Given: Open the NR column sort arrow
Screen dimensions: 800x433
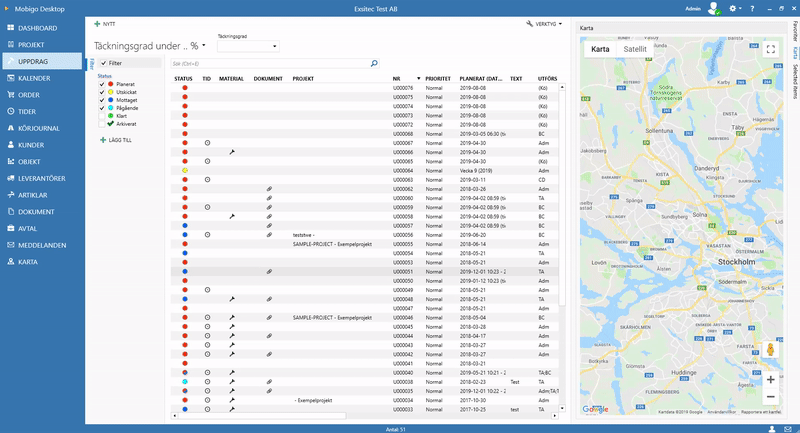Looking at the screenshot, I should click(x=419, y=79).
